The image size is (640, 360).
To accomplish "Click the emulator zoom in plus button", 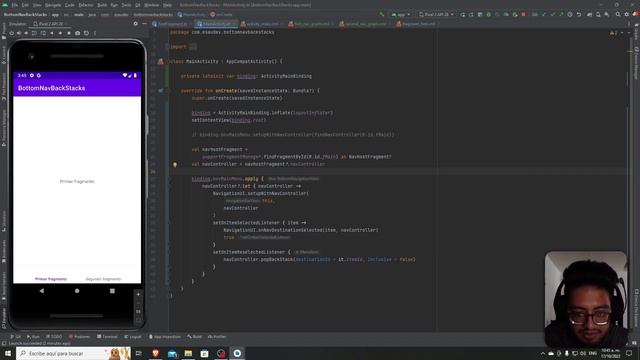I will point(138,294).
